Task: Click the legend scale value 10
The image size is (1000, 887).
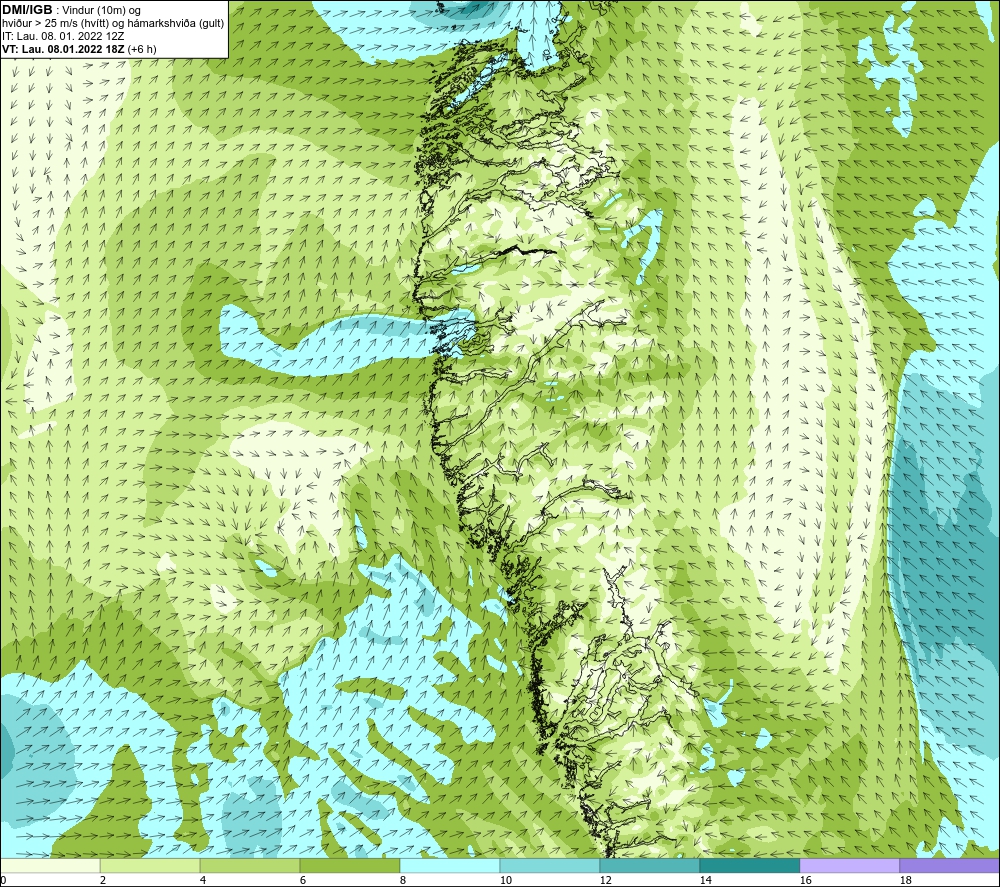Action: pos(505,881)
